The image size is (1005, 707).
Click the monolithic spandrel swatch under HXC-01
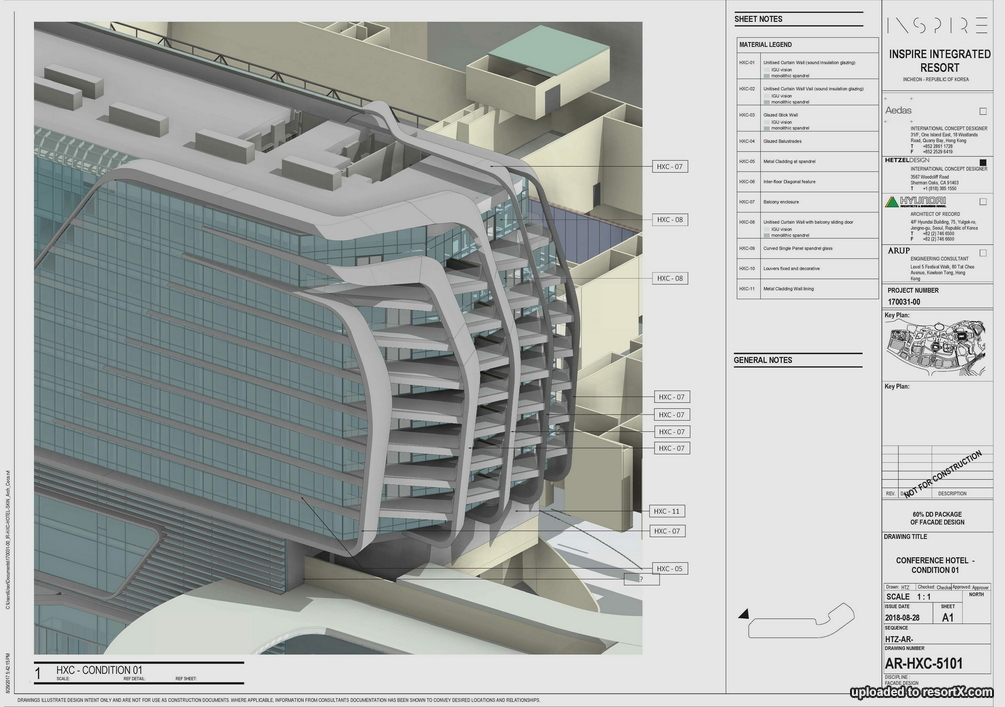coord(767,76)
